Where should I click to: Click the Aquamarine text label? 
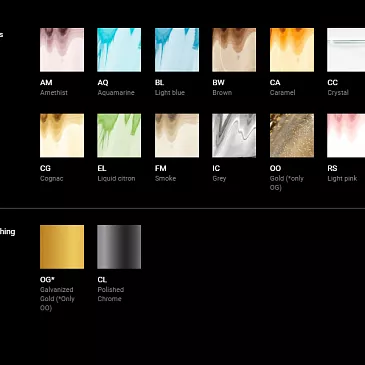(x=116, y=93)
